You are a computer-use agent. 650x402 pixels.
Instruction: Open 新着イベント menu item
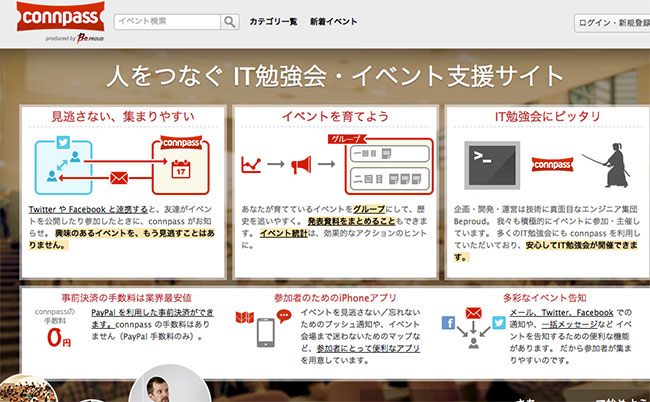click(333, 22)
